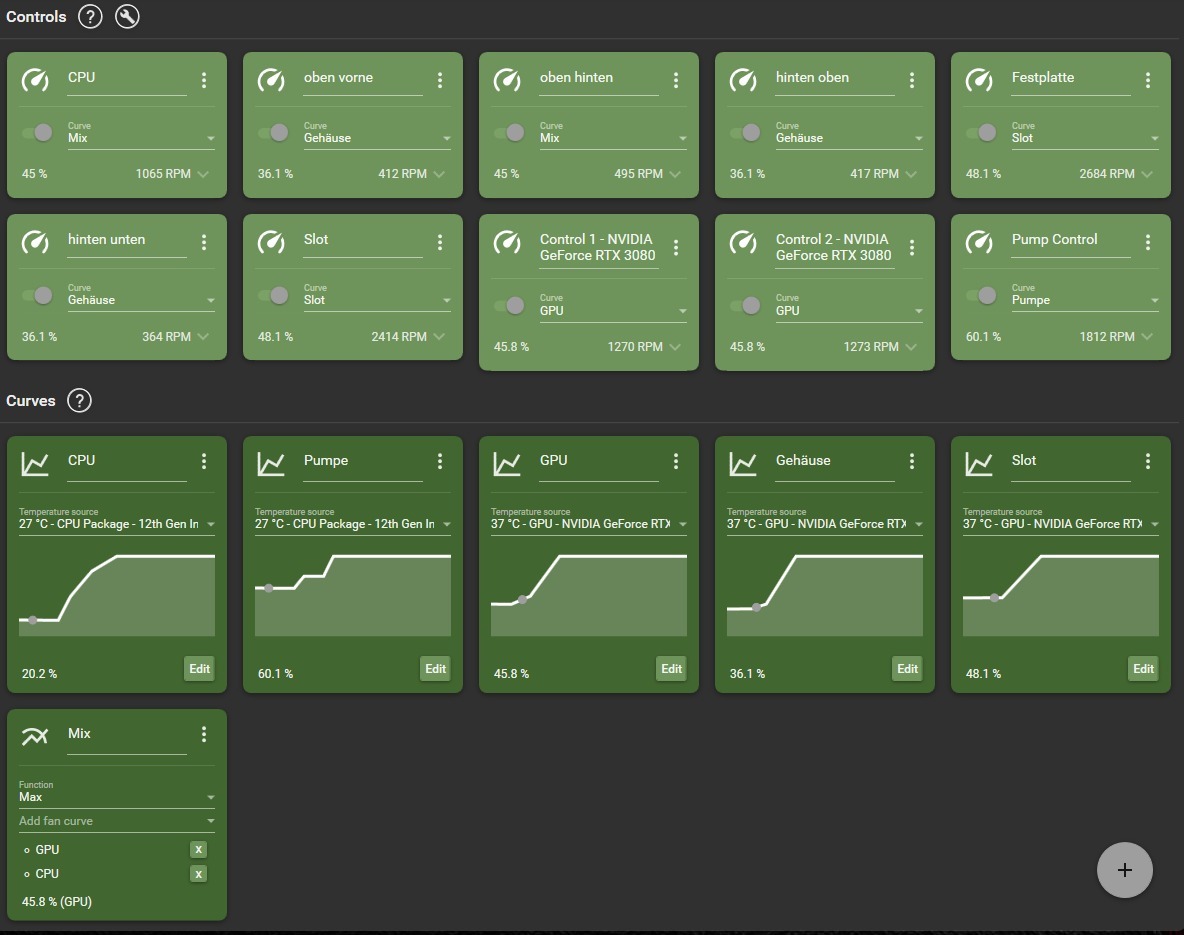Image resolution: width=1184 pixels, height=935 pixels.
Task: Open Curve dropdown on oben vorne card
Action: (378, 134)
